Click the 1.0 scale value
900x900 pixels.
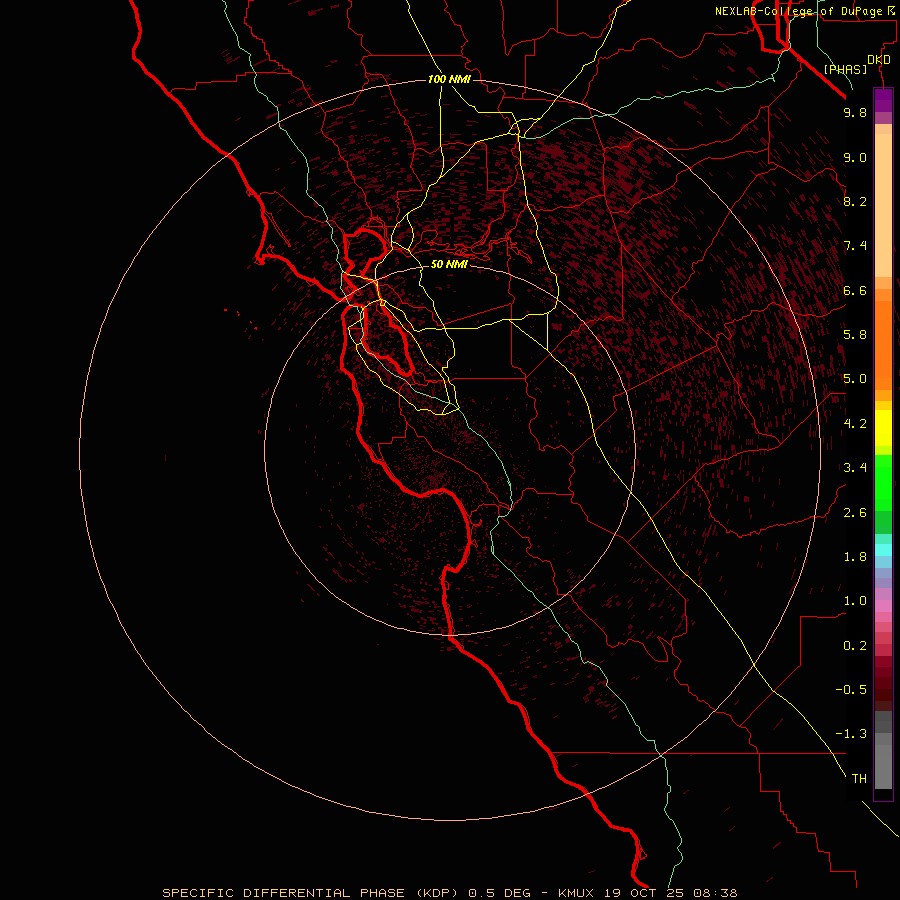(x=855, y=601)
